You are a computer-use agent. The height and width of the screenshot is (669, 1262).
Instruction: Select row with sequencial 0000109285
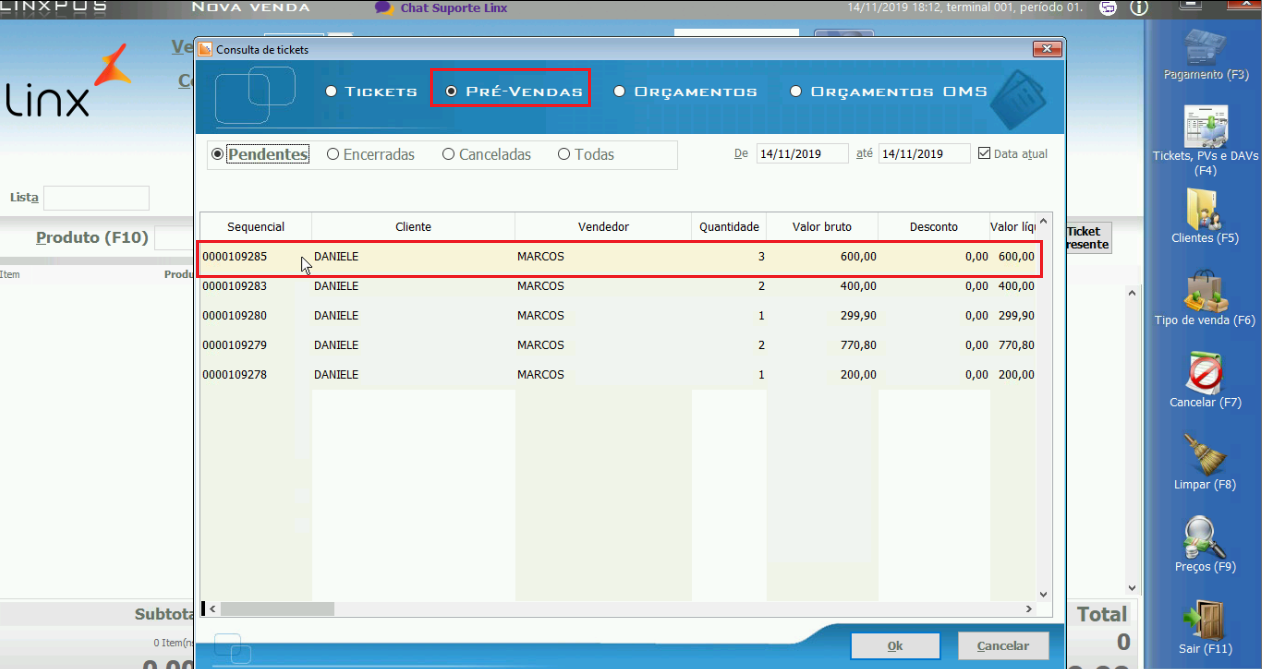618,257
